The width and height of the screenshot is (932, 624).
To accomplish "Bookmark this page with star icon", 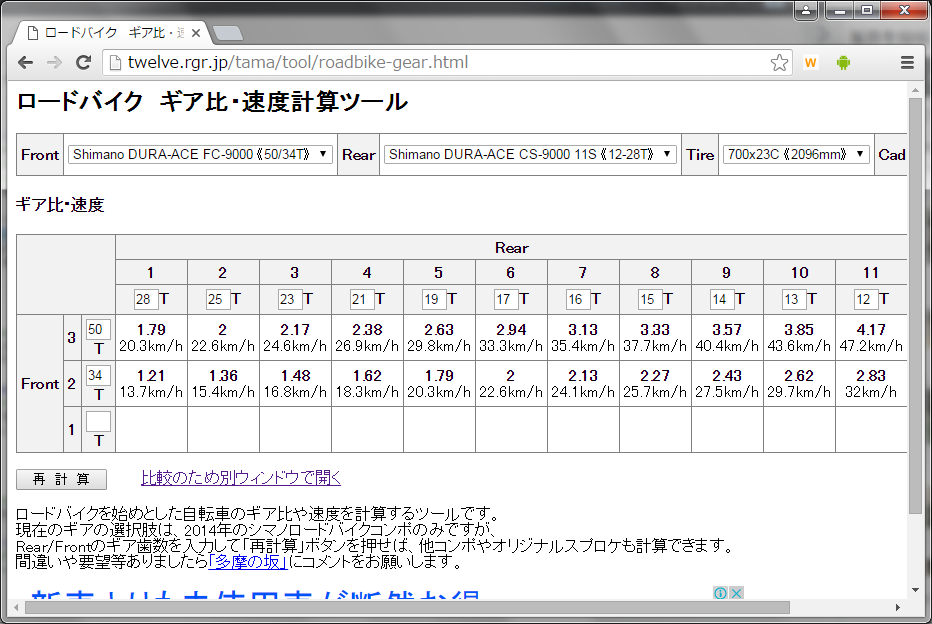I will 779,62.
